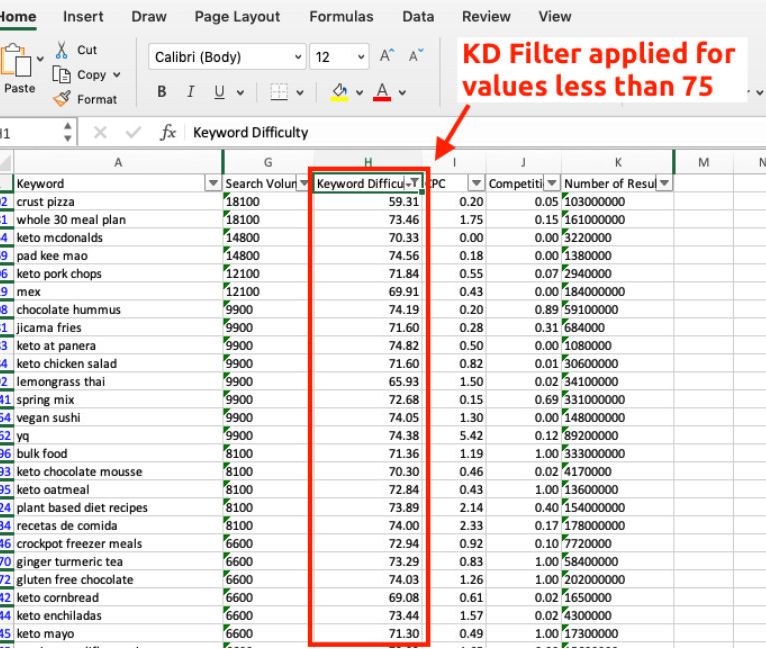Open the Keyword column filter dropdown
The width and height of the screenshot is (766, 649).
(212, 183)
